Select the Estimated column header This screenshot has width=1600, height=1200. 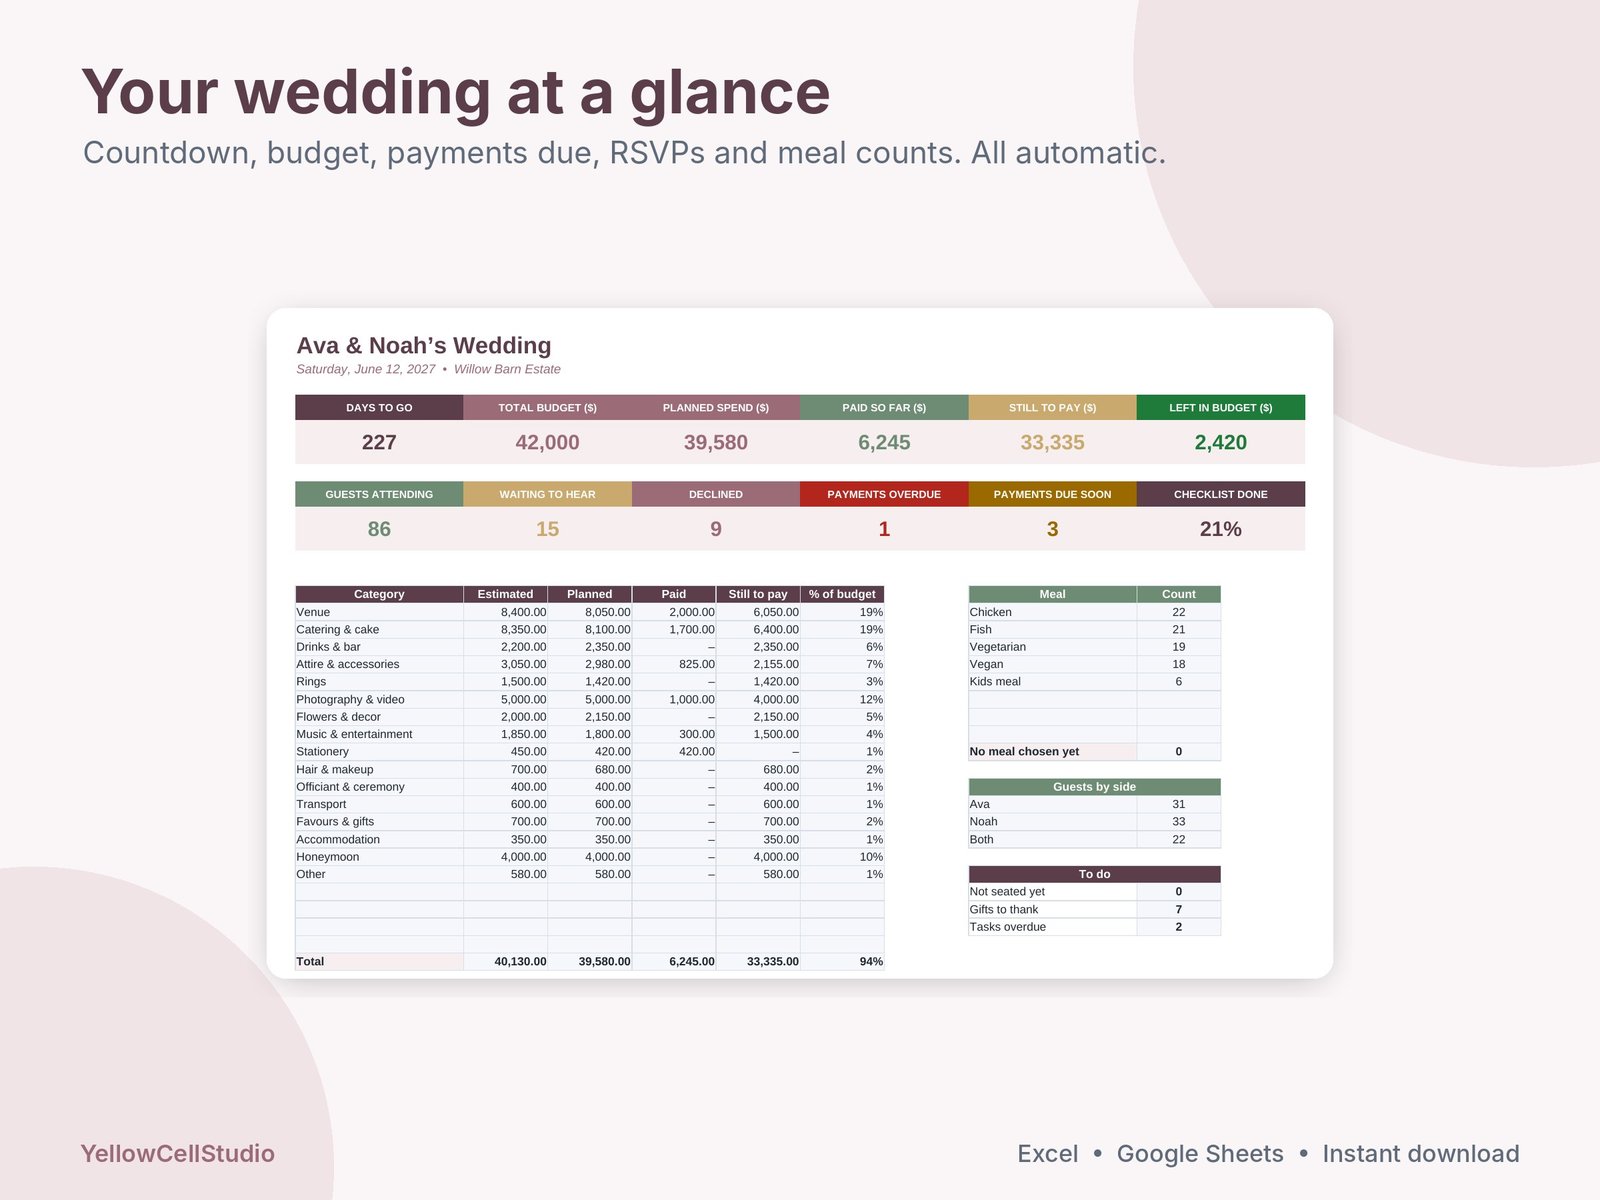pyautogui.click(x=505, y=594)
